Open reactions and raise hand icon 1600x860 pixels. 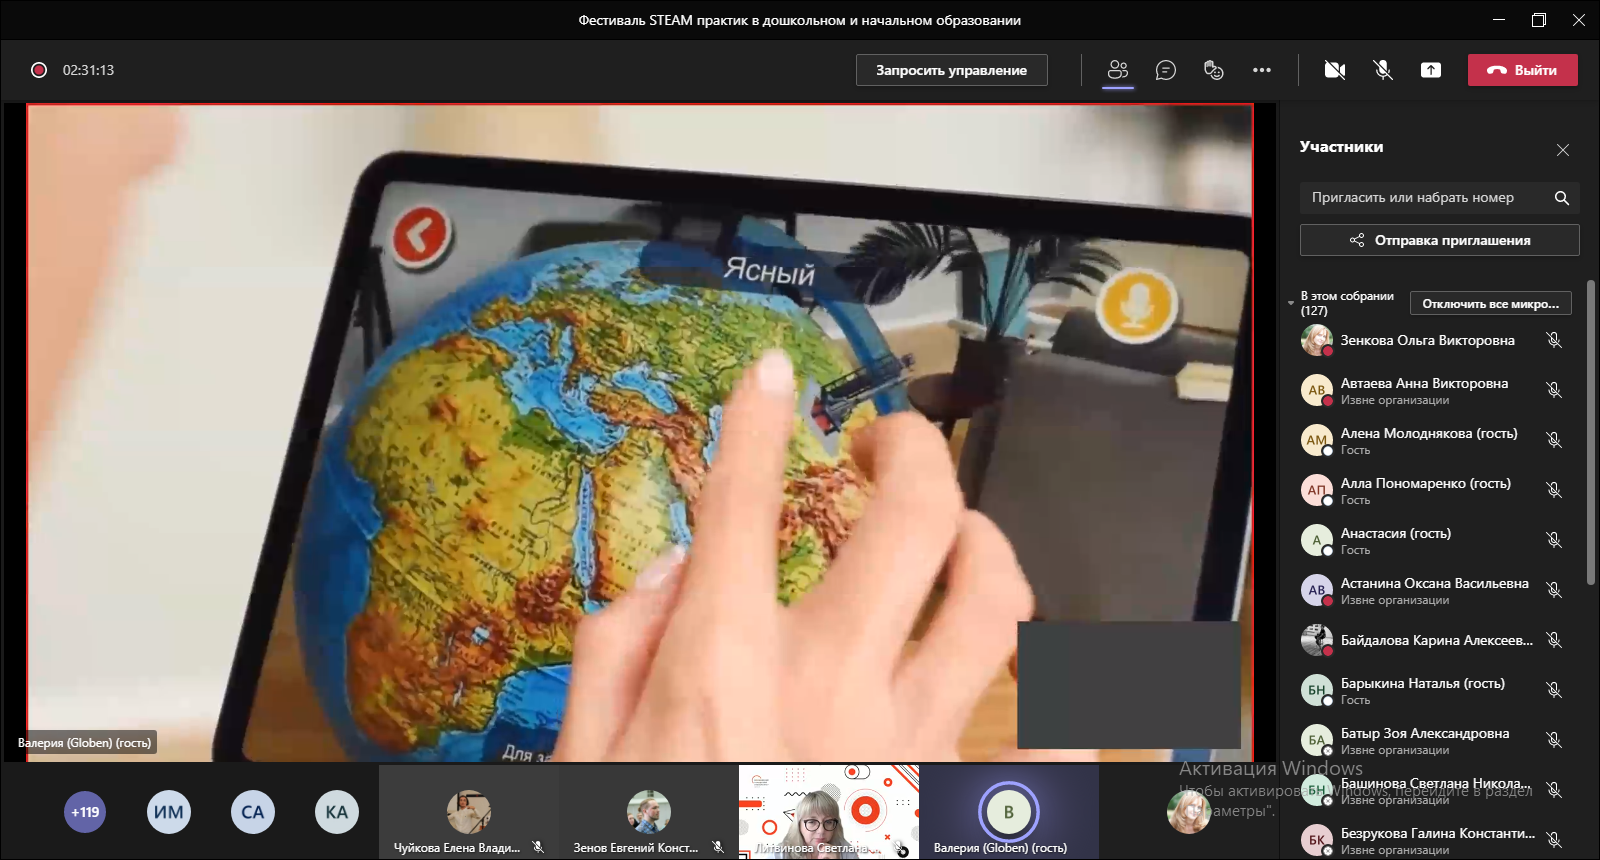pyautogui.click(x=1213, y=70)
